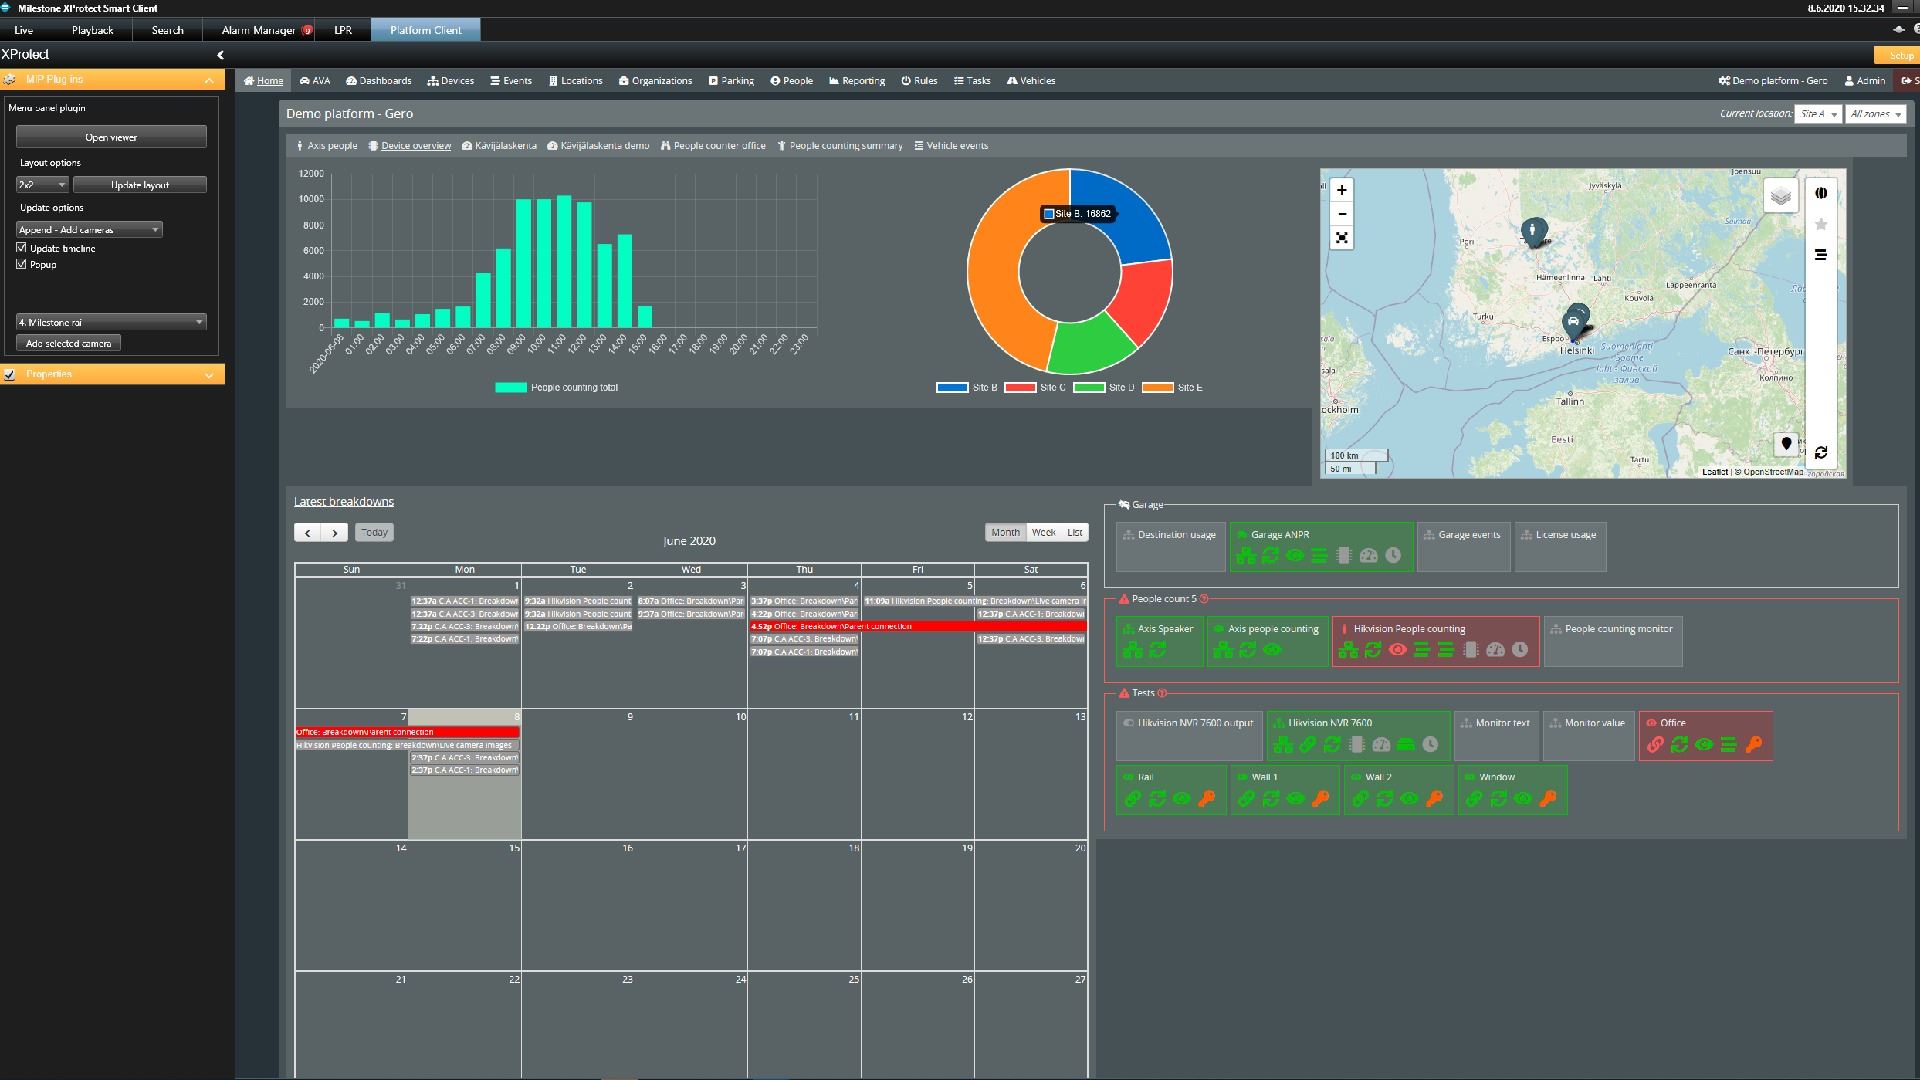Click the network icon in Axis Speaker card
This screenshot has height=1080, width=1920.
[1133, 650]
